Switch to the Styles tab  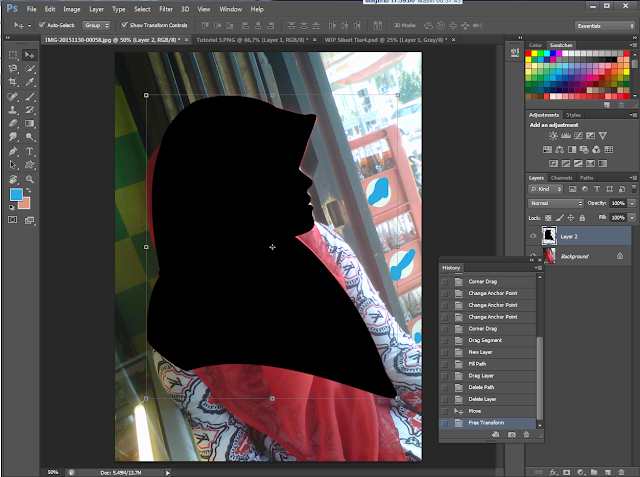click(x=573, y=115)
